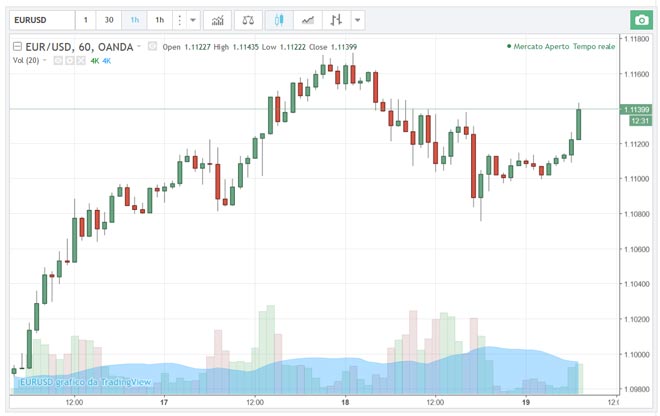Click the EURUSD symbol input field
Image resolution: width=660 pixels, height=416 pixels.
tap(41, 20)
